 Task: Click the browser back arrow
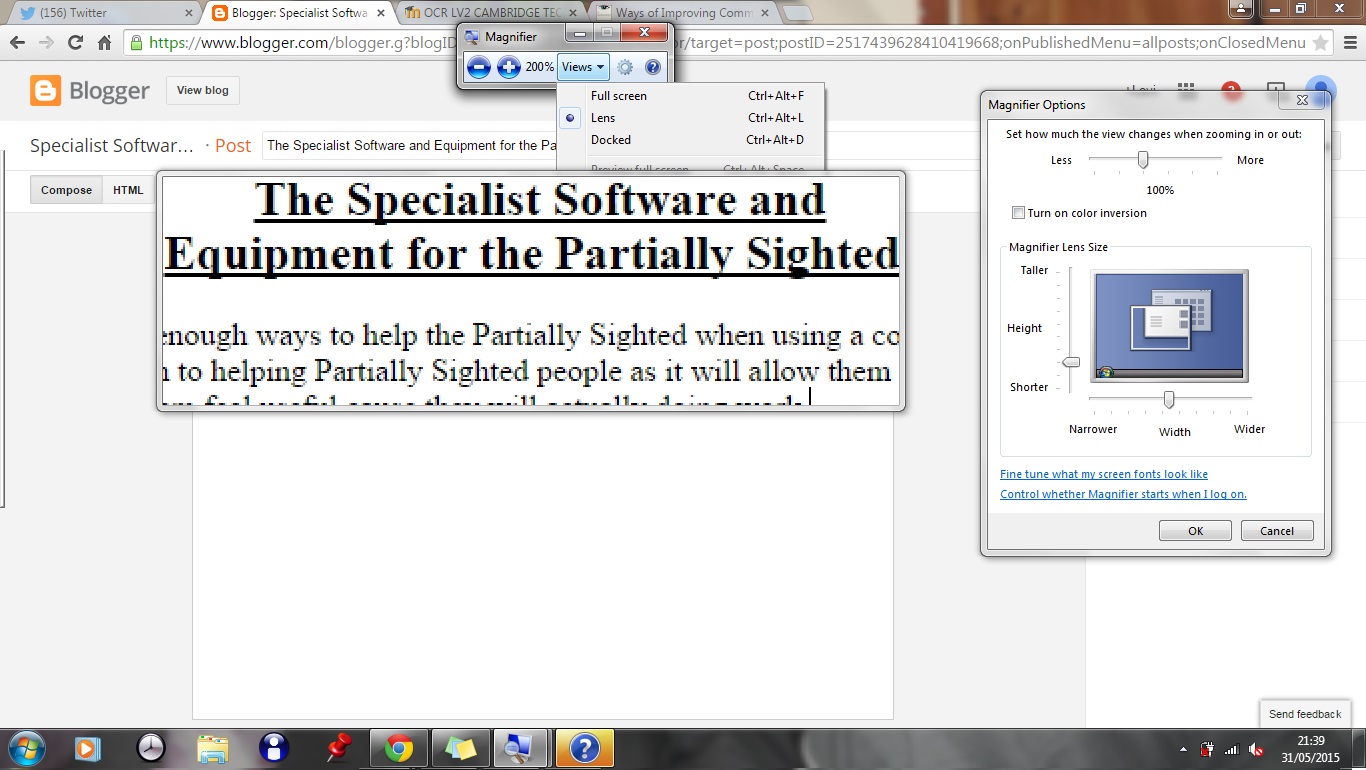[x=17, y=43]
